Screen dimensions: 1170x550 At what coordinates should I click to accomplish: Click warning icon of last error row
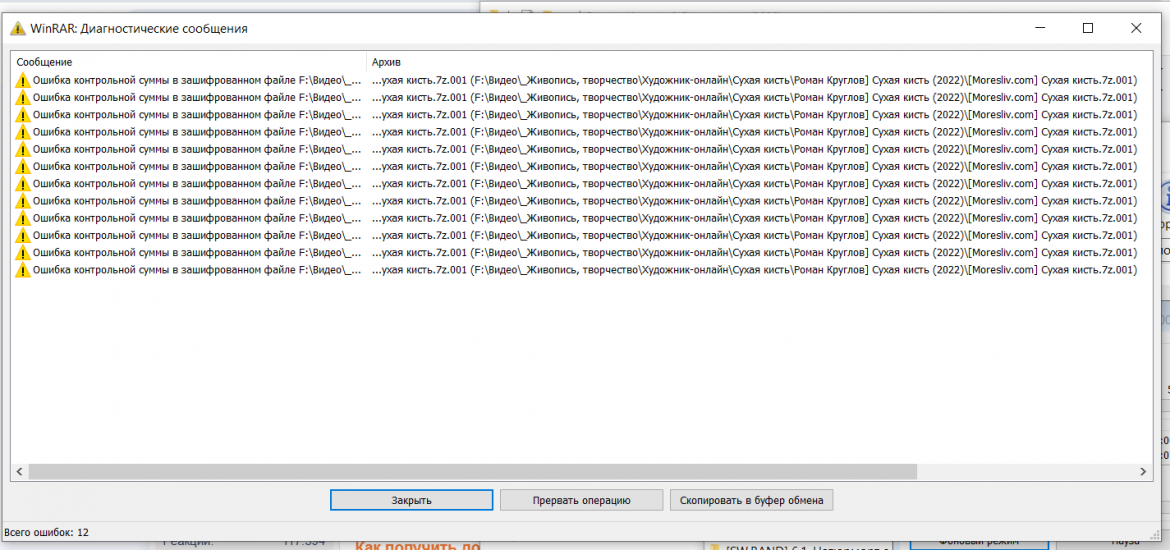[x=23, y=270]
